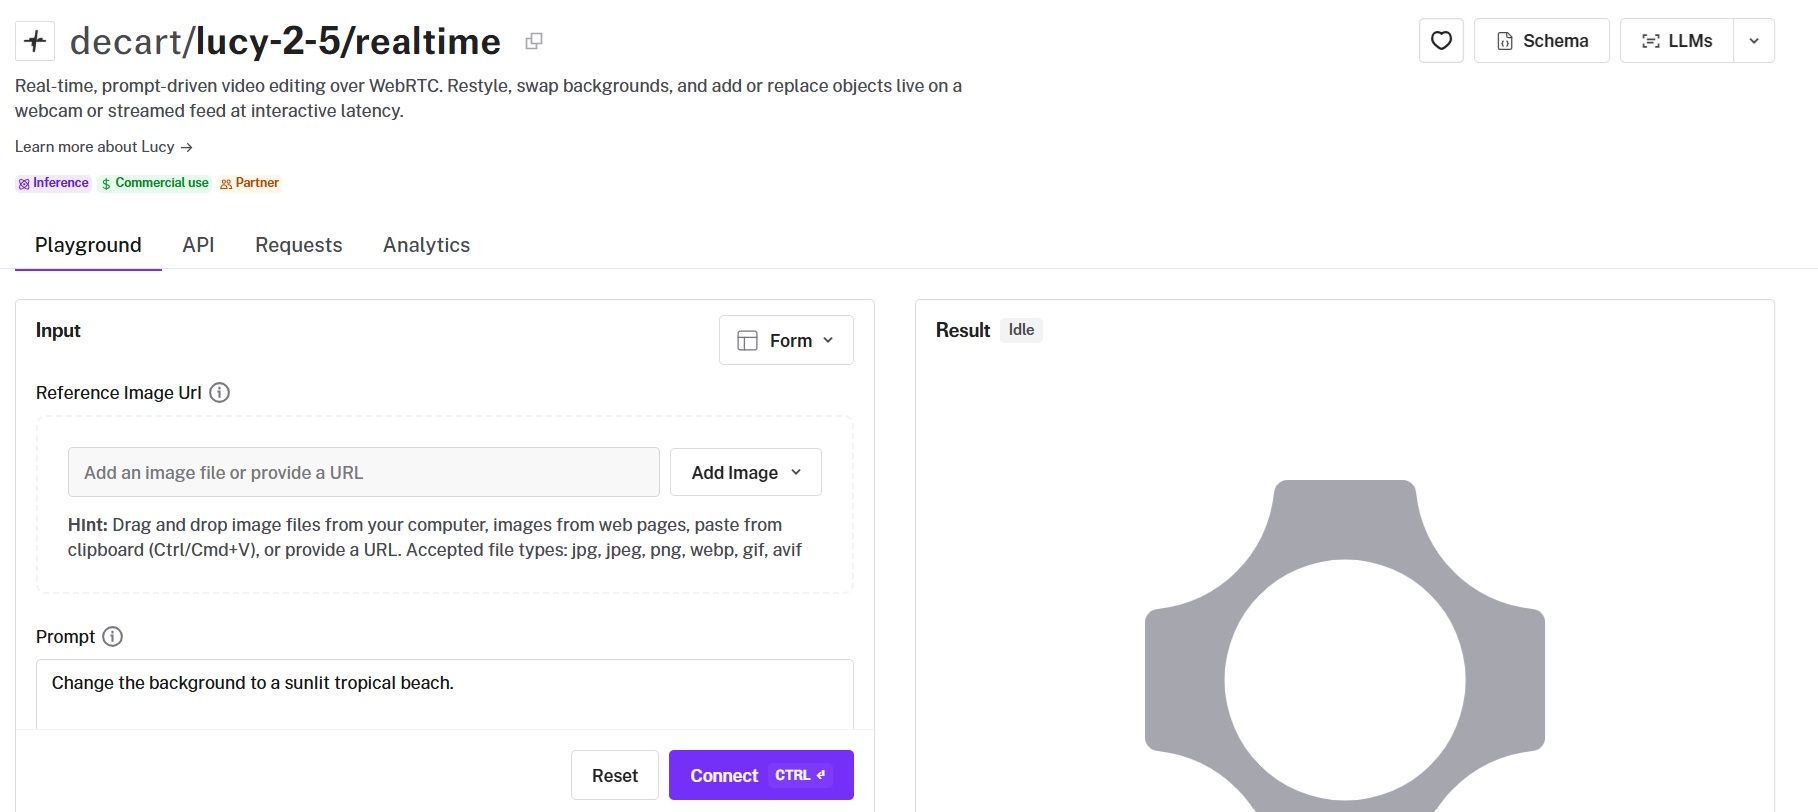Select the Playground tab
Viewport: 1818px width, 812px height.
[x=88, y=245]
